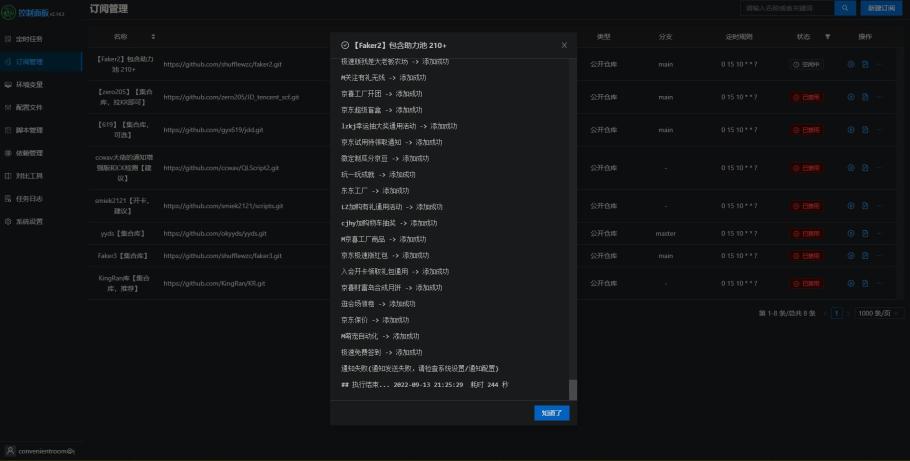The width and height of the screenshot is (910, 461).
Task: Click the 知道了 button in the log dialog
Action: [x=551, y=412]
